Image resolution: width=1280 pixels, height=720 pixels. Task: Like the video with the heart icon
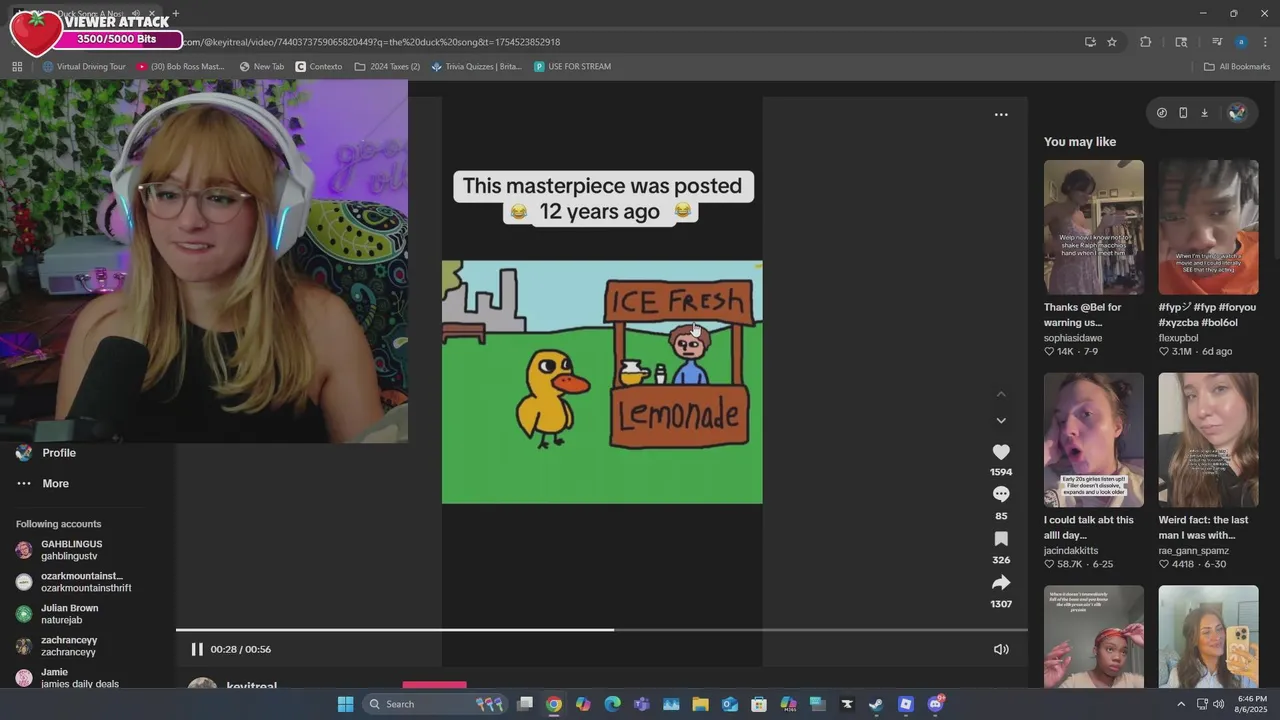coord(1001,452)
